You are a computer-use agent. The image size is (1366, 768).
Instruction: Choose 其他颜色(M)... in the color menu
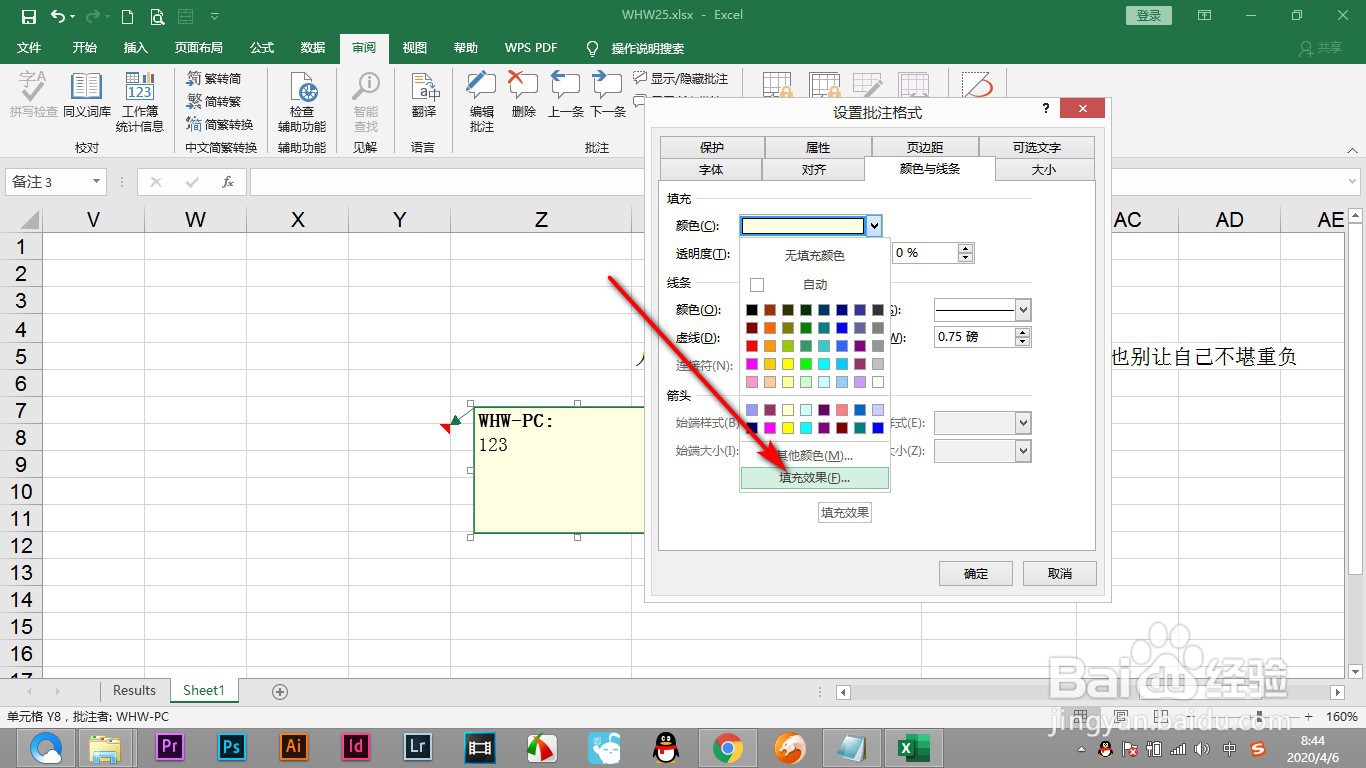click(x=814, y=456)
